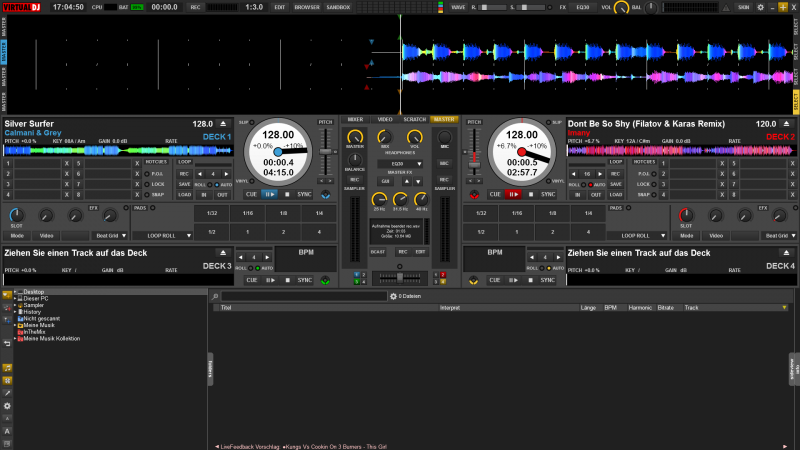800x450 pixels.
Task: Click Deck 3 eject icon
Action: point(223,253)
